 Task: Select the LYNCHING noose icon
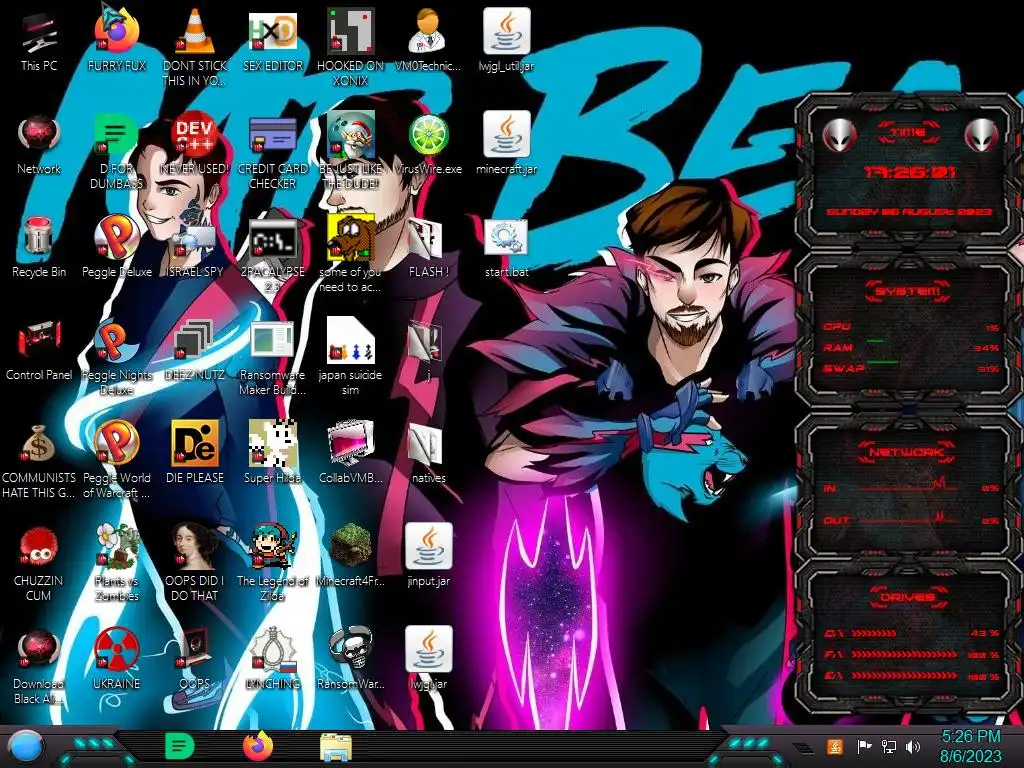pos(273,650)
